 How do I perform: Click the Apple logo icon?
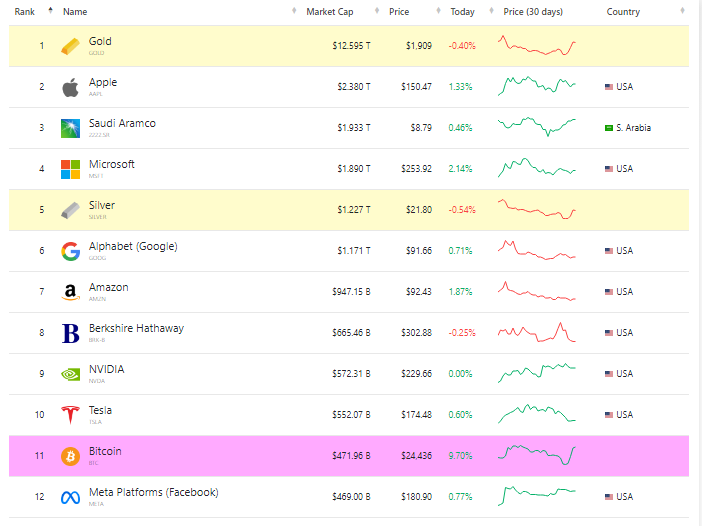70,87
